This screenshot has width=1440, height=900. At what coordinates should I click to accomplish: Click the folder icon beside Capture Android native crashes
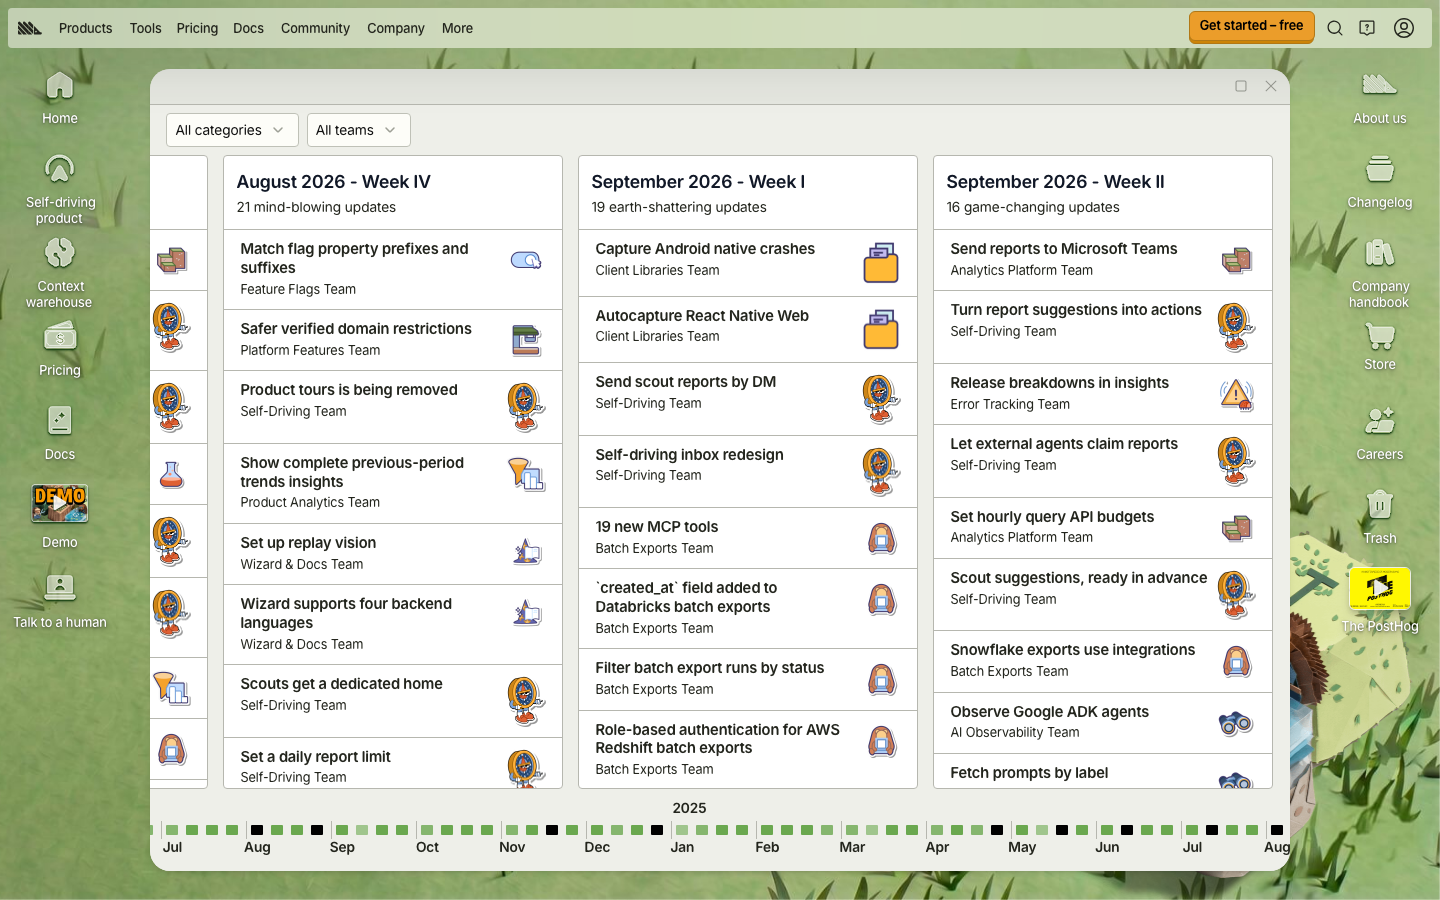click(881, 263)
